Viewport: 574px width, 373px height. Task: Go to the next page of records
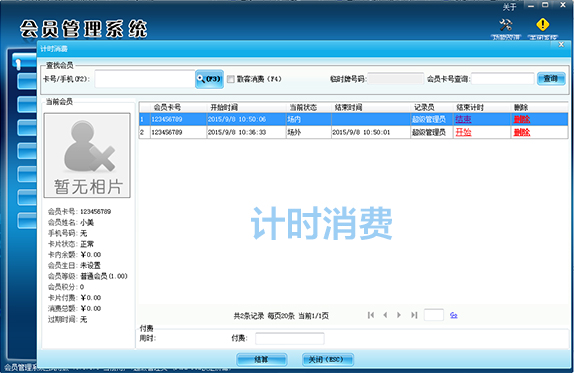pos(399,315)
